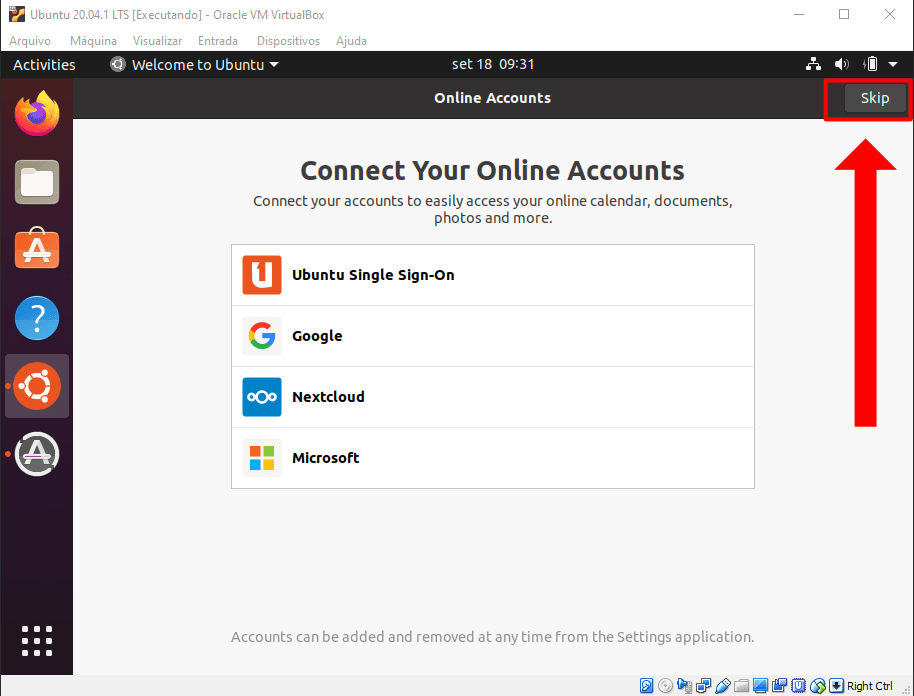
Task: Open Software Updater in the dock
Action: 37,454
